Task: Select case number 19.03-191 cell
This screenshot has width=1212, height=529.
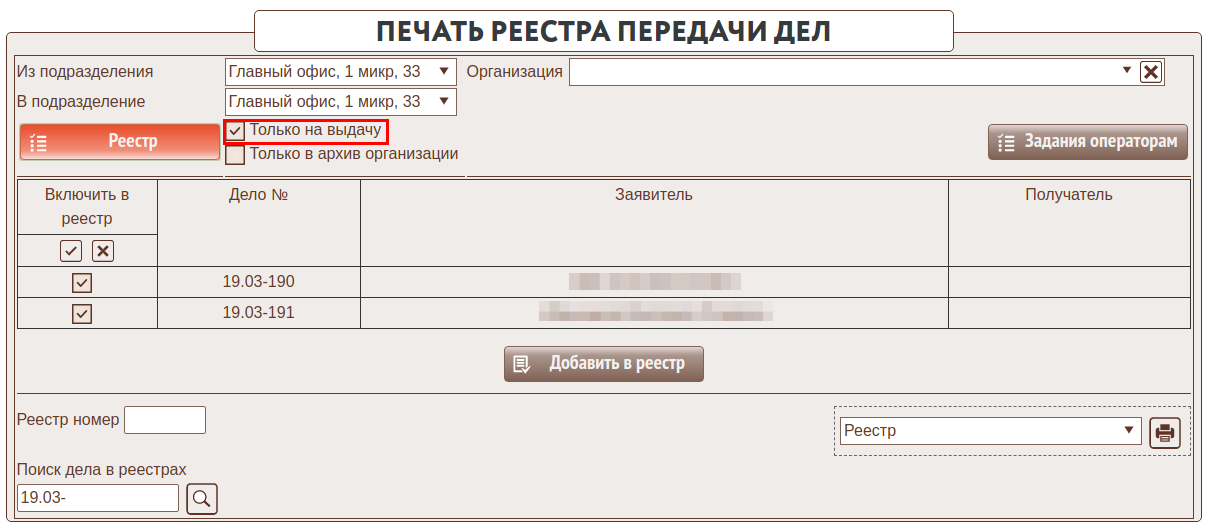Action: 258,313
